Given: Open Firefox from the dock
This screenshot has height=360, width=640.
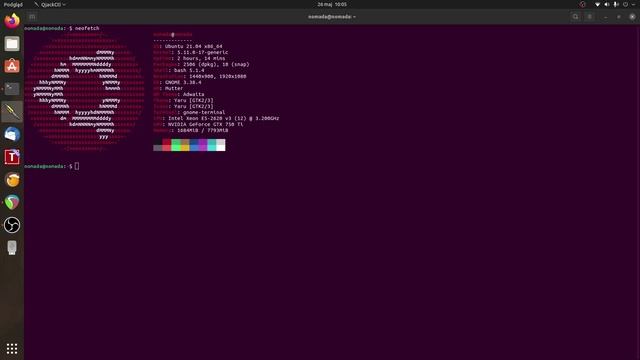Looking at the screenshot, I should click(12, 21).
